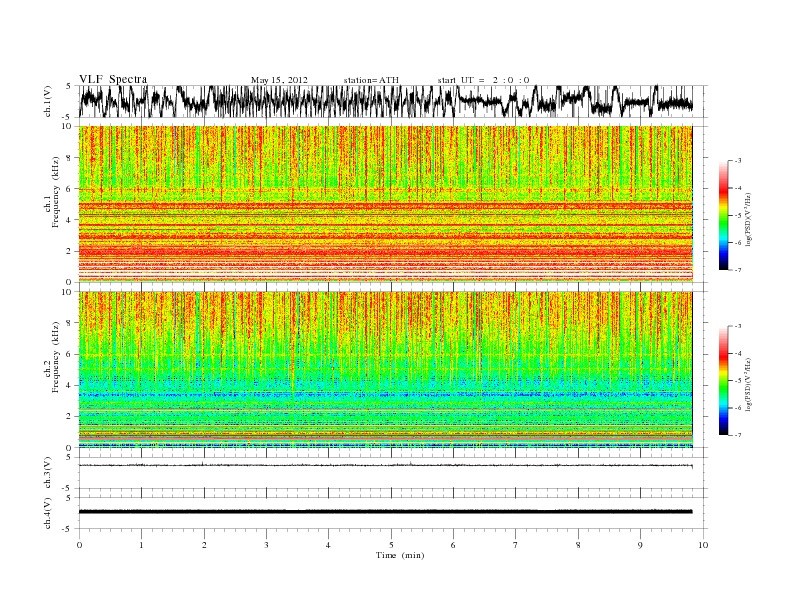Image resolution: width=792 pixels, height=612 pixels.
Task: Click the "ch.1(V)" axis label
Action: tap(48, 101)
